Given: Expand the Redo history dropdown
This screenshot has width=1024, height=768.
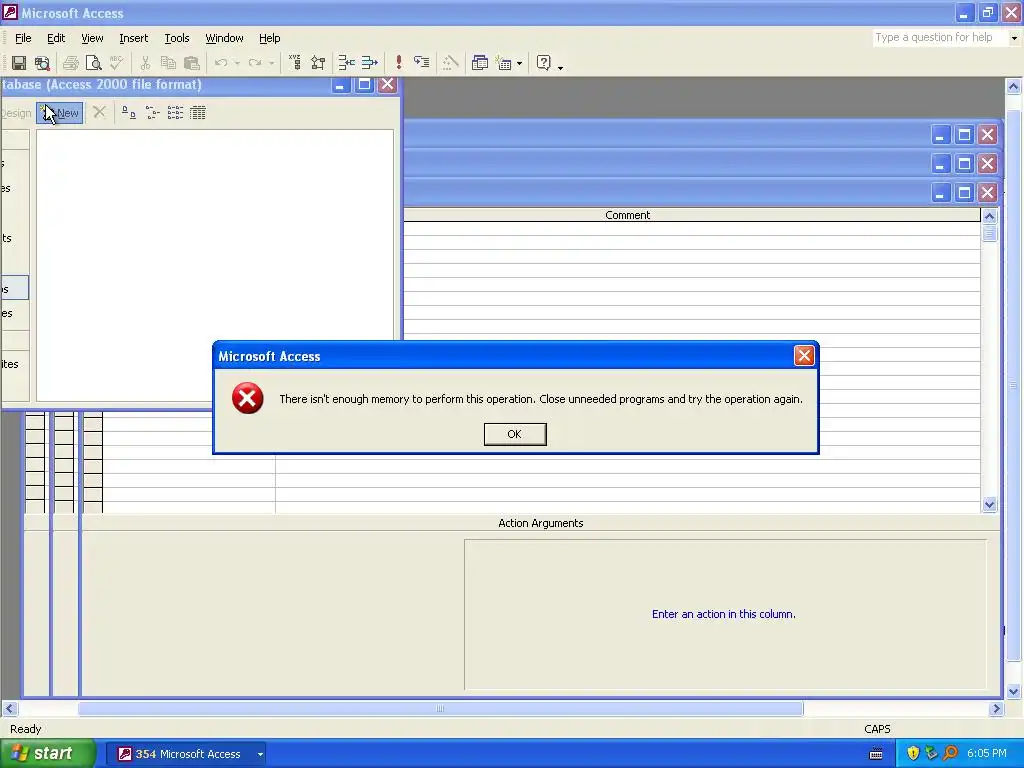Looking at the screenshot, I should tap(272, 63).
